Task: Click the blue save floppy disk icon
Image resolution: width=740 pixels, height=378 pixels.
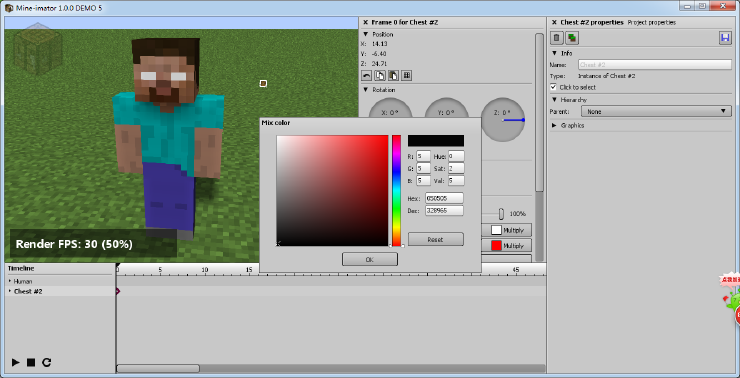Action: pos(725,38)
